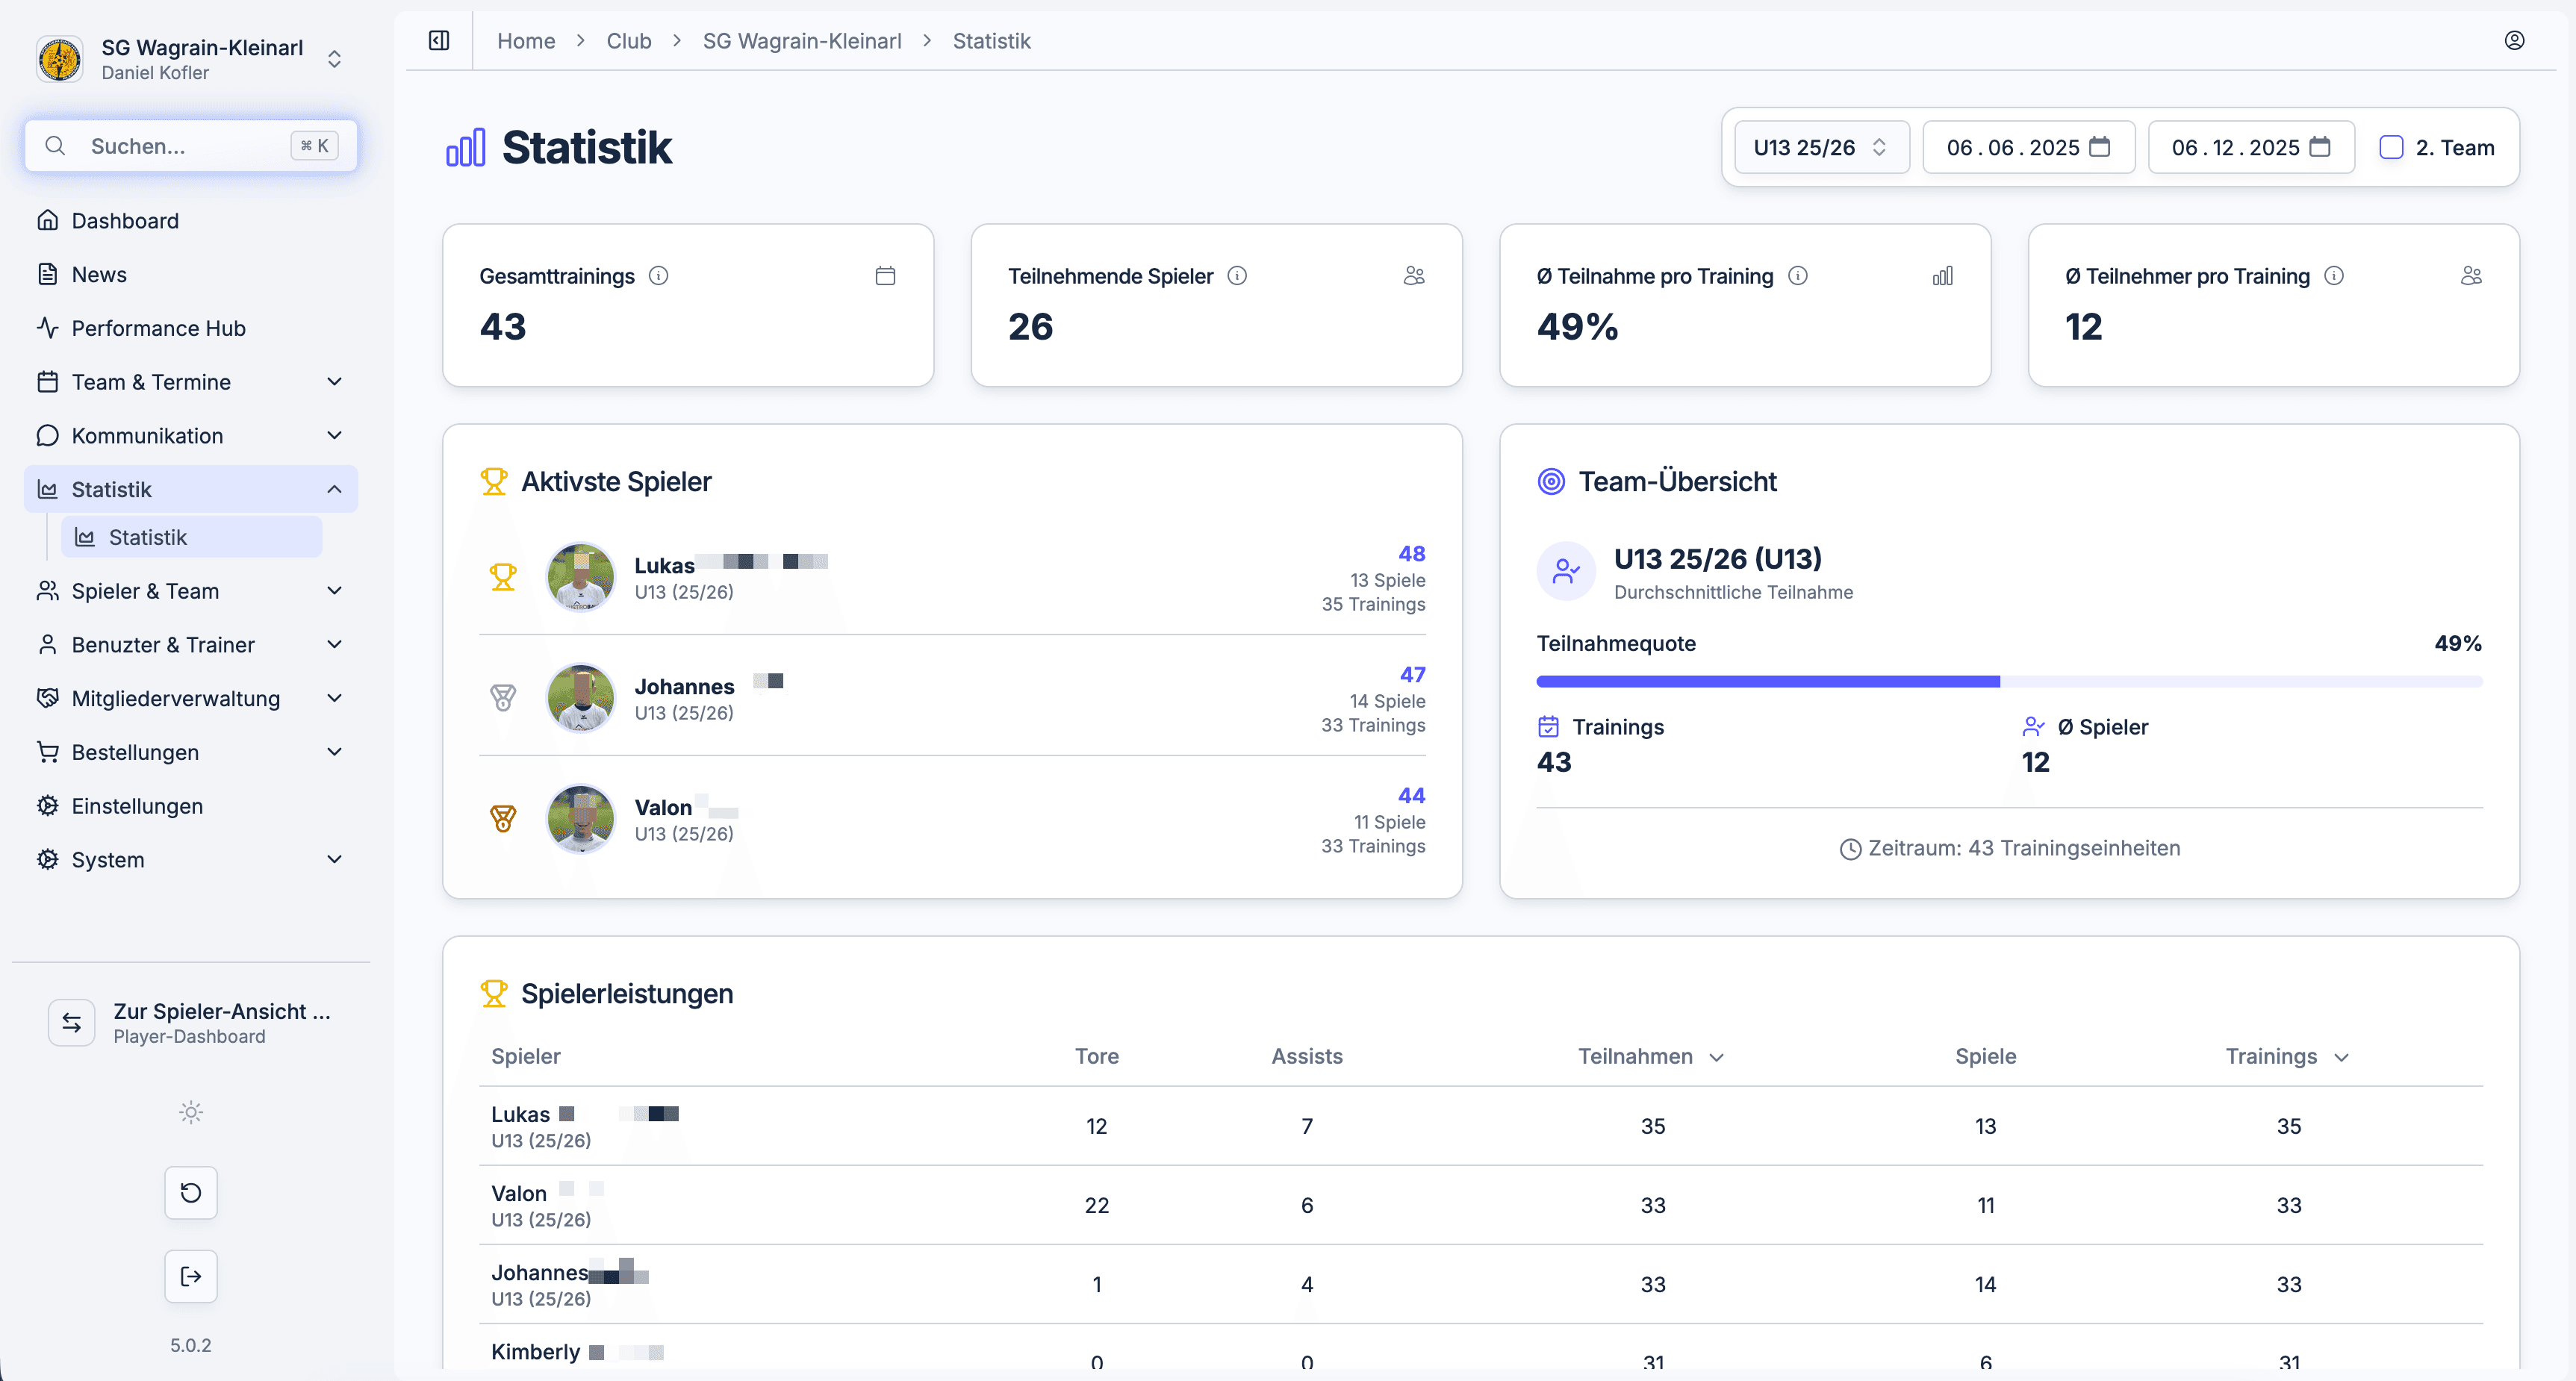The width and height of the screenshot is (2576, 1381).
Task: Go to Club in the breadcrumb
Action: coord(629,41)
